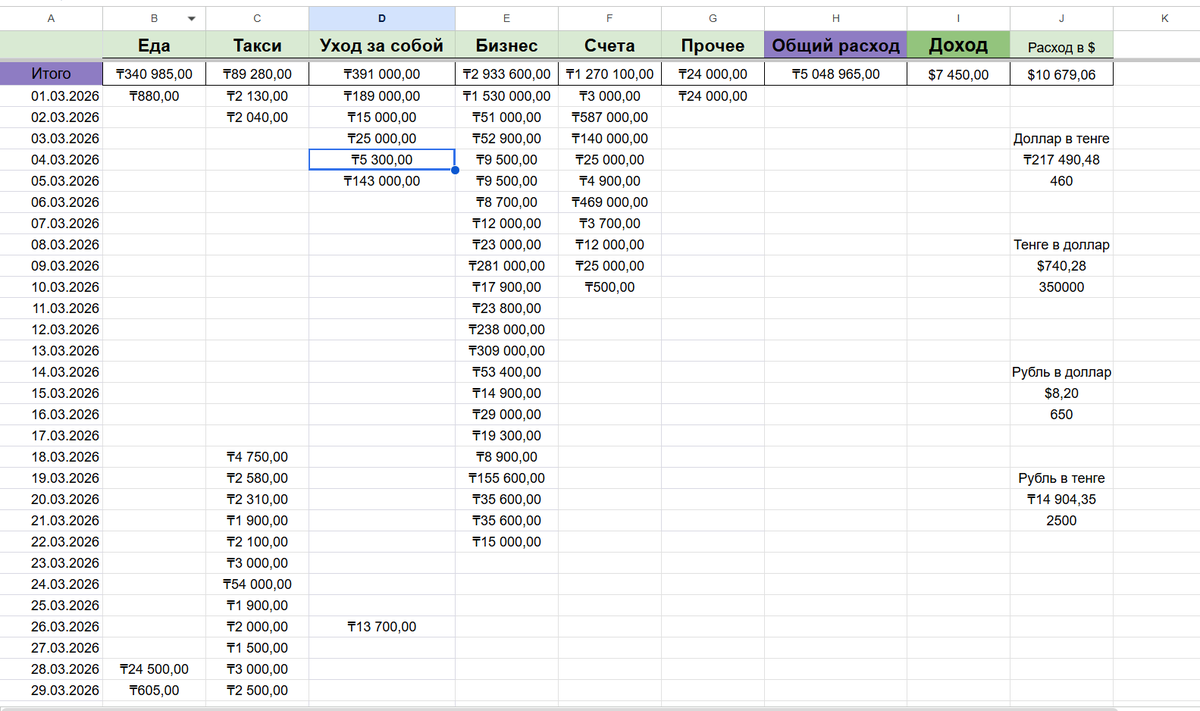Select cell ₸469 000,00
This screenshot has width=1200, height=711.
coord(609,202)
